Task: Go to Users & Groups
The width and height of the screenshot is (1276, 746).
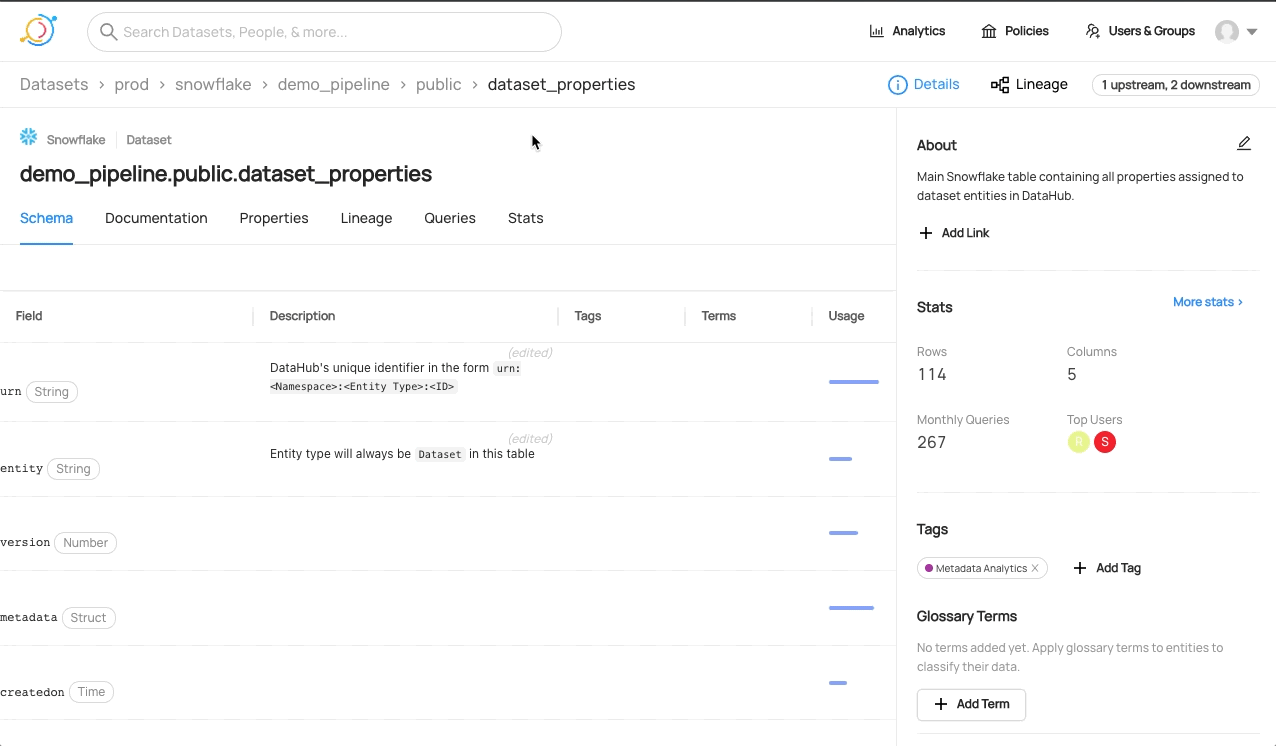Action: (x=1140, y=31)
